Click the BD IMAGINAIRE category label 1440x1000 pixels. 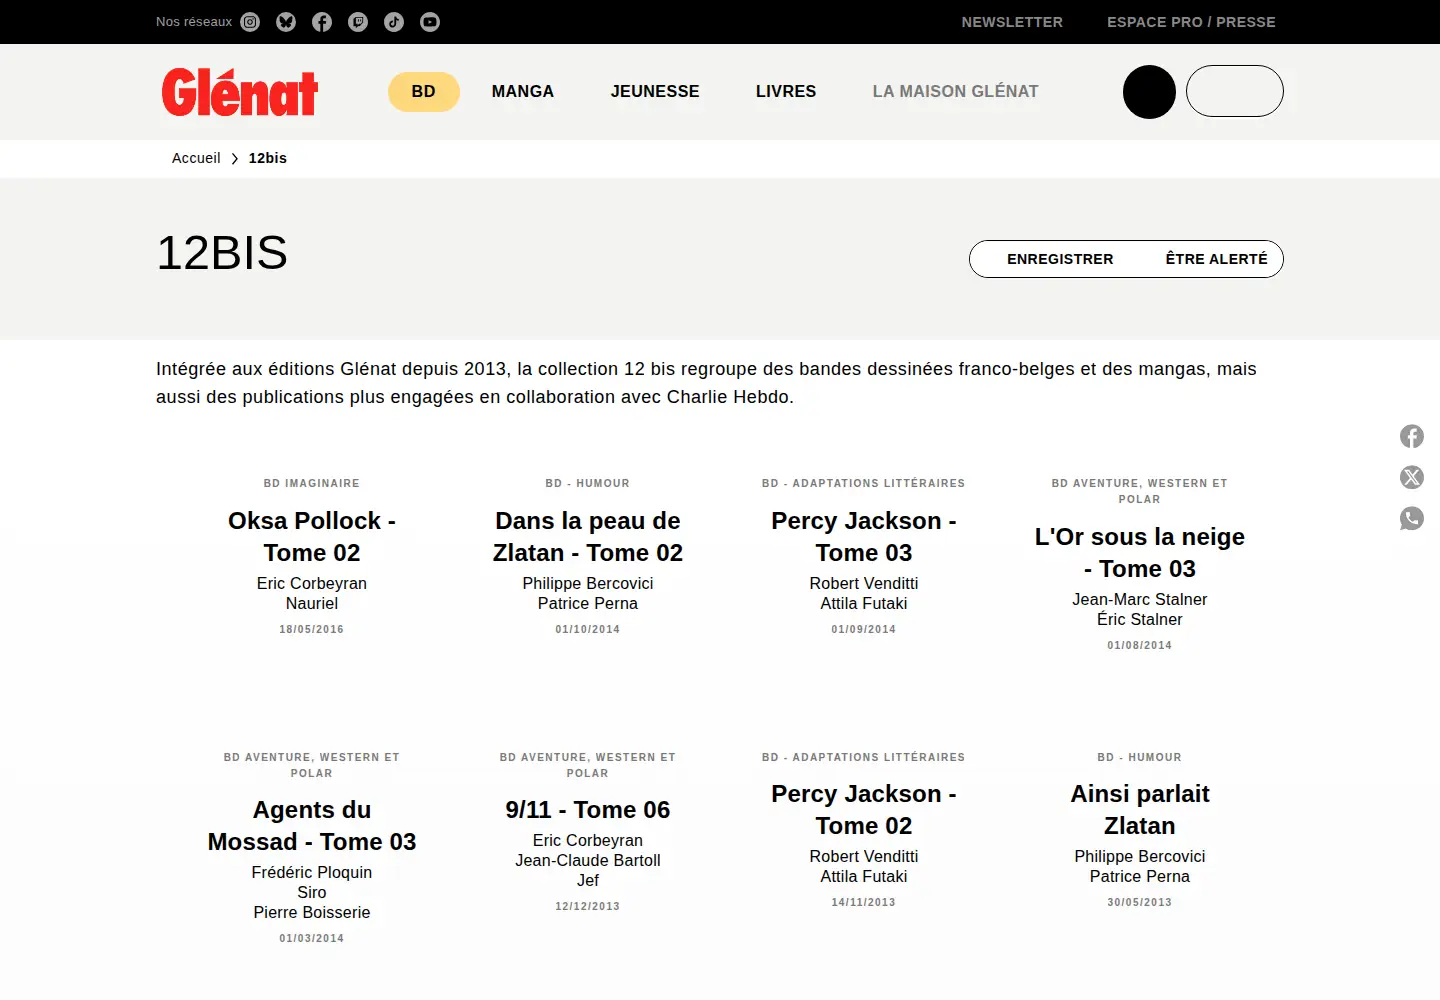[x=312, y=483]
